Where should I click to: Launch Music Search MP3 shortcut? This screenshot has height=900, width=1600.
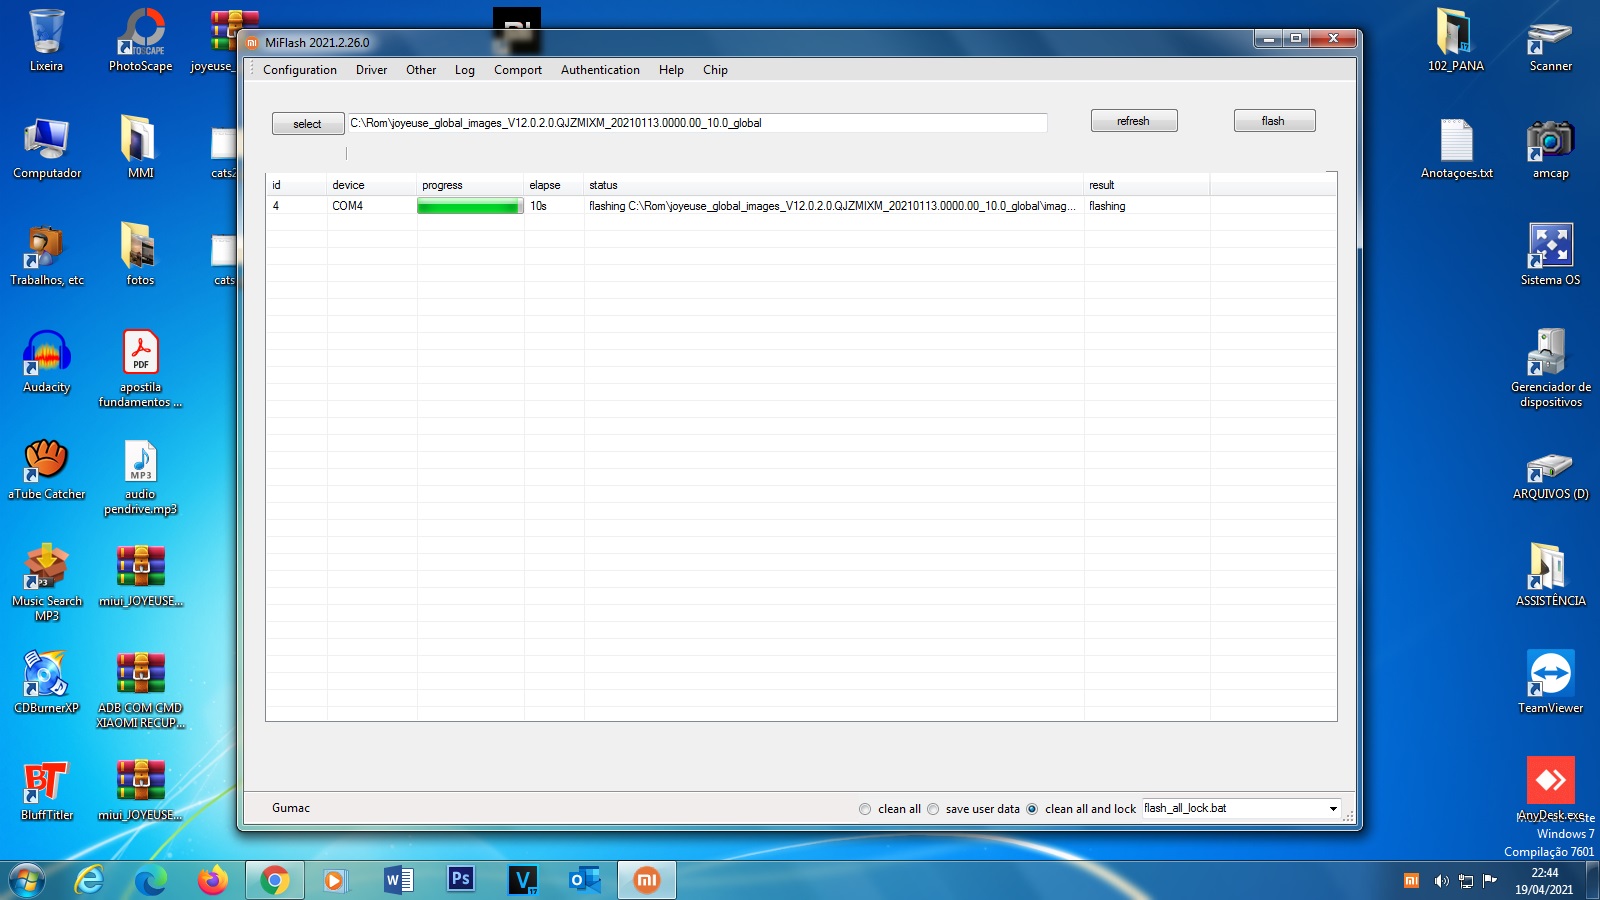[x=46, y=583]
